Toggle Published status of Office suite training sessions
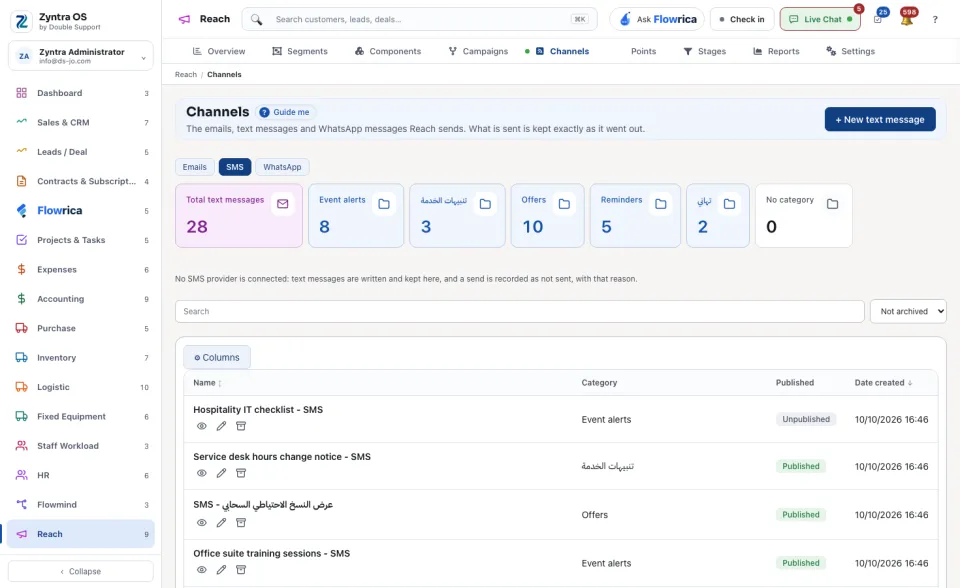The width and height of the screenshot is (960, 588). coord(800,563)
